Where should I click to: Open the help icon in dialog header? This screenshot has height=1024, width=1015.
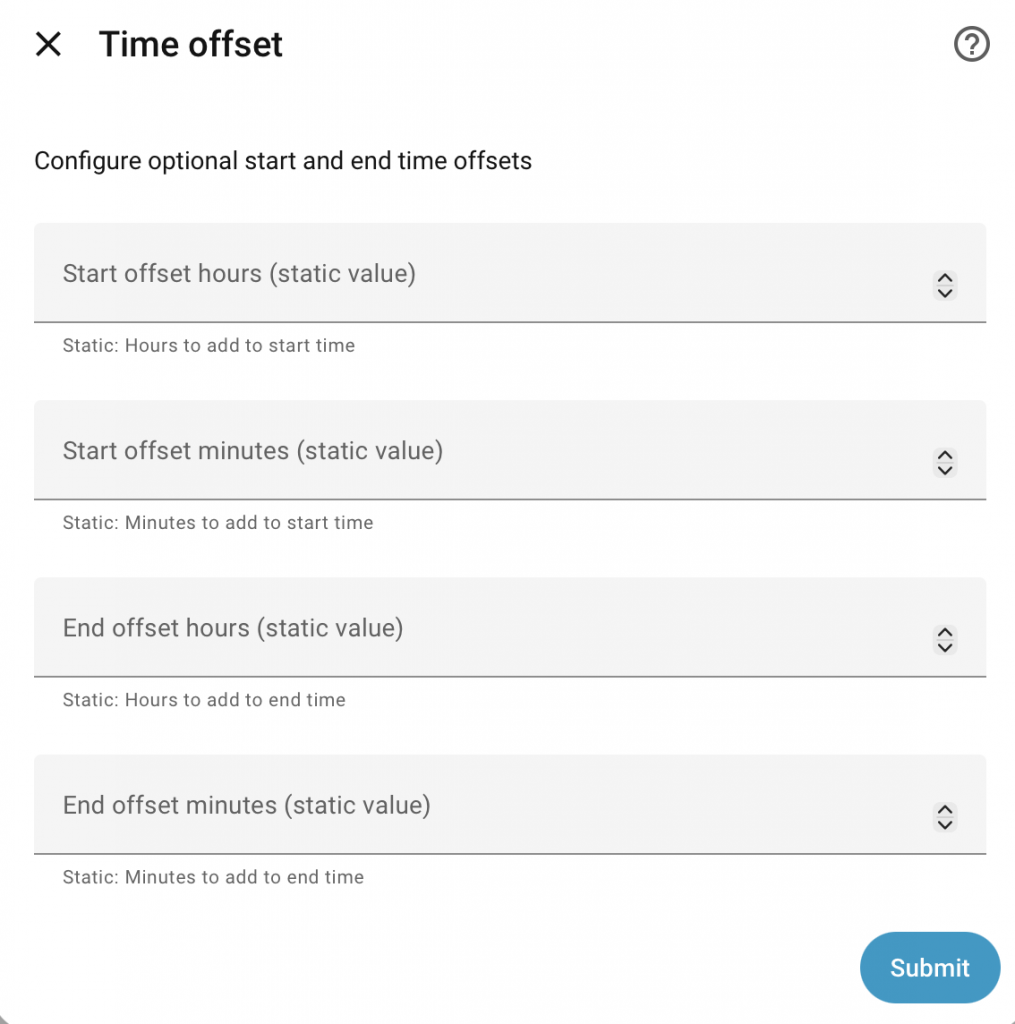coord(971,44)
